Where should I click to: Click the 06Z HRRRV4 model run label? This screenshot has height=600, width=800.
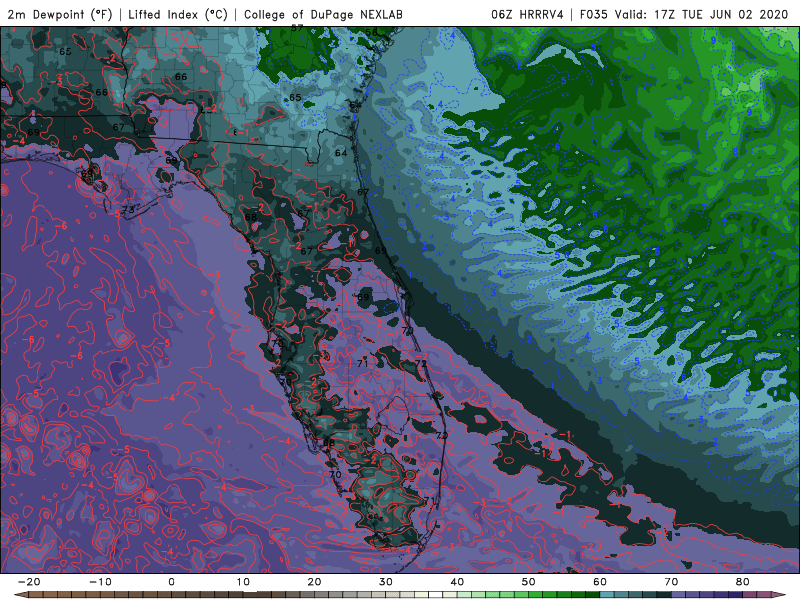pos(527,14)
